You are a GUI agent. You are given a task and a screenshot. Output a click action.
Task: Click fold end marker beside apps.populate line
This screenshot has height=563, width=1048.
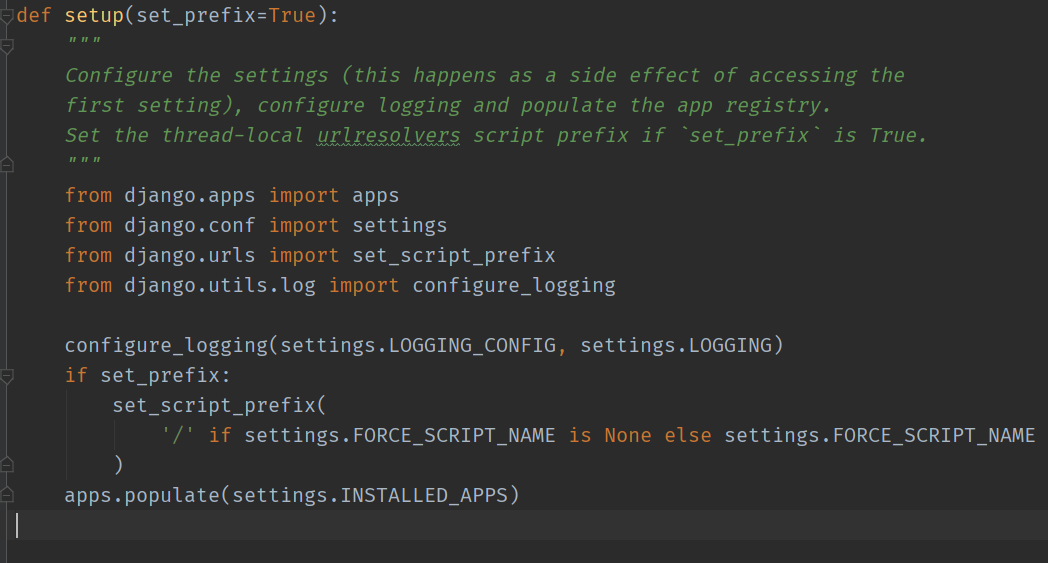coord(7,495)
